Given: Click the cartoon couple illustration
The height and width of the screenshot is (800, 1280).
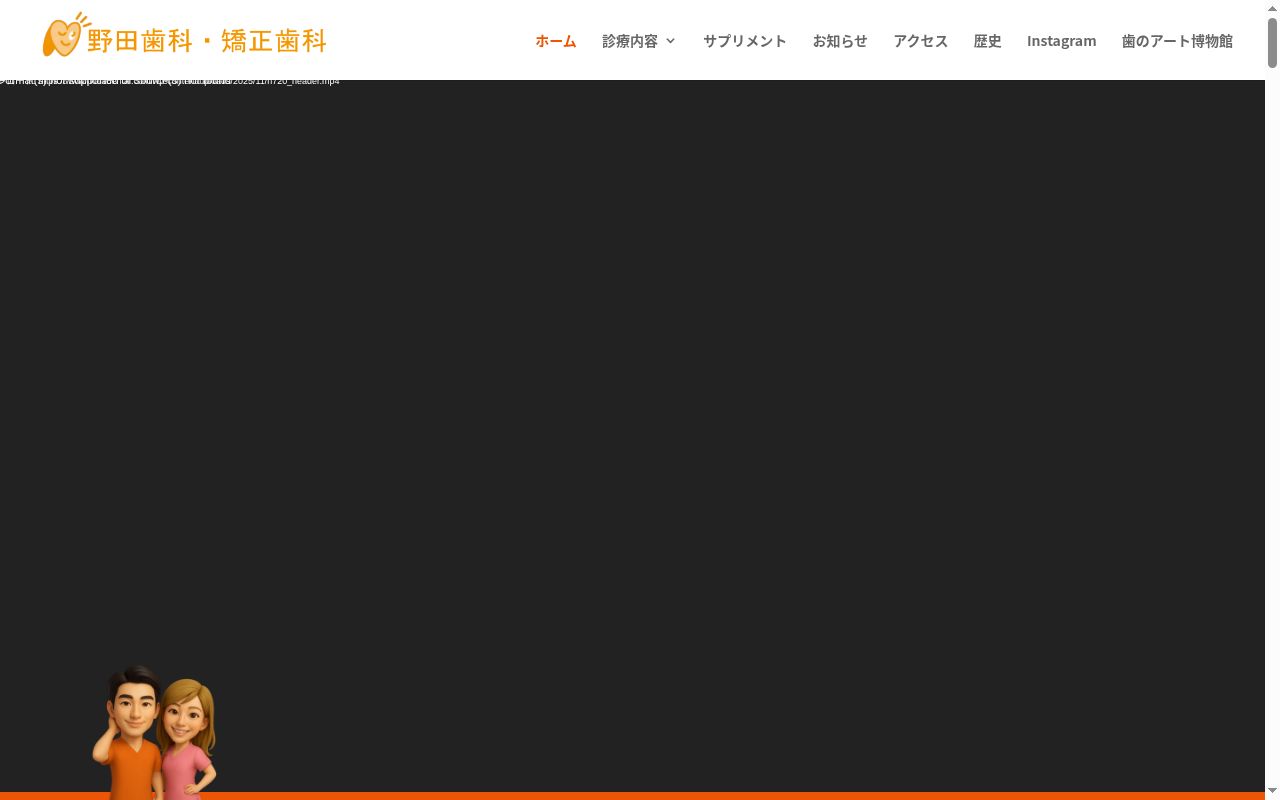Looking at the screenshot, I should (155, 732).
